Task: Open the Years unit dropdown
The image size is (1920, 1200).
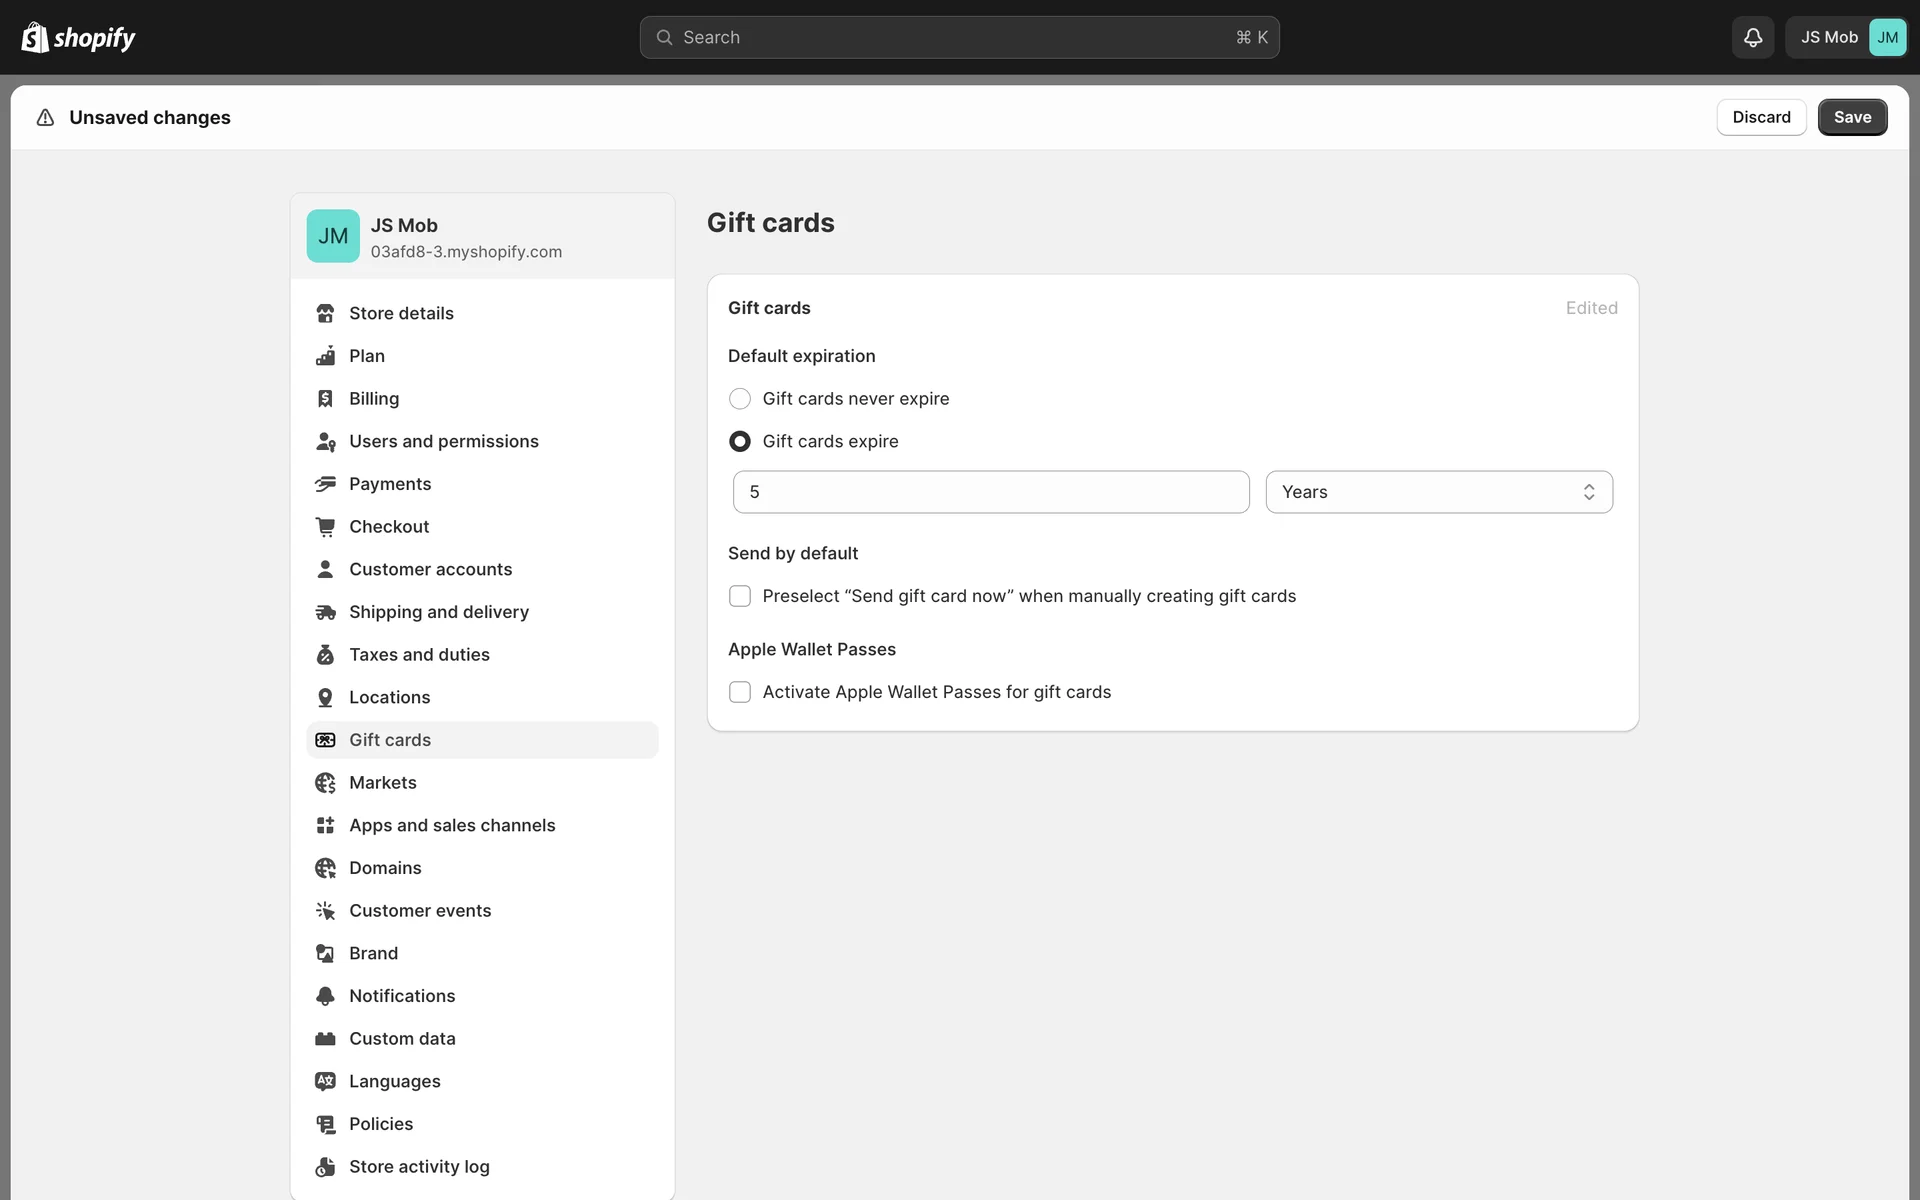Action: click(x=1438, y=492)
